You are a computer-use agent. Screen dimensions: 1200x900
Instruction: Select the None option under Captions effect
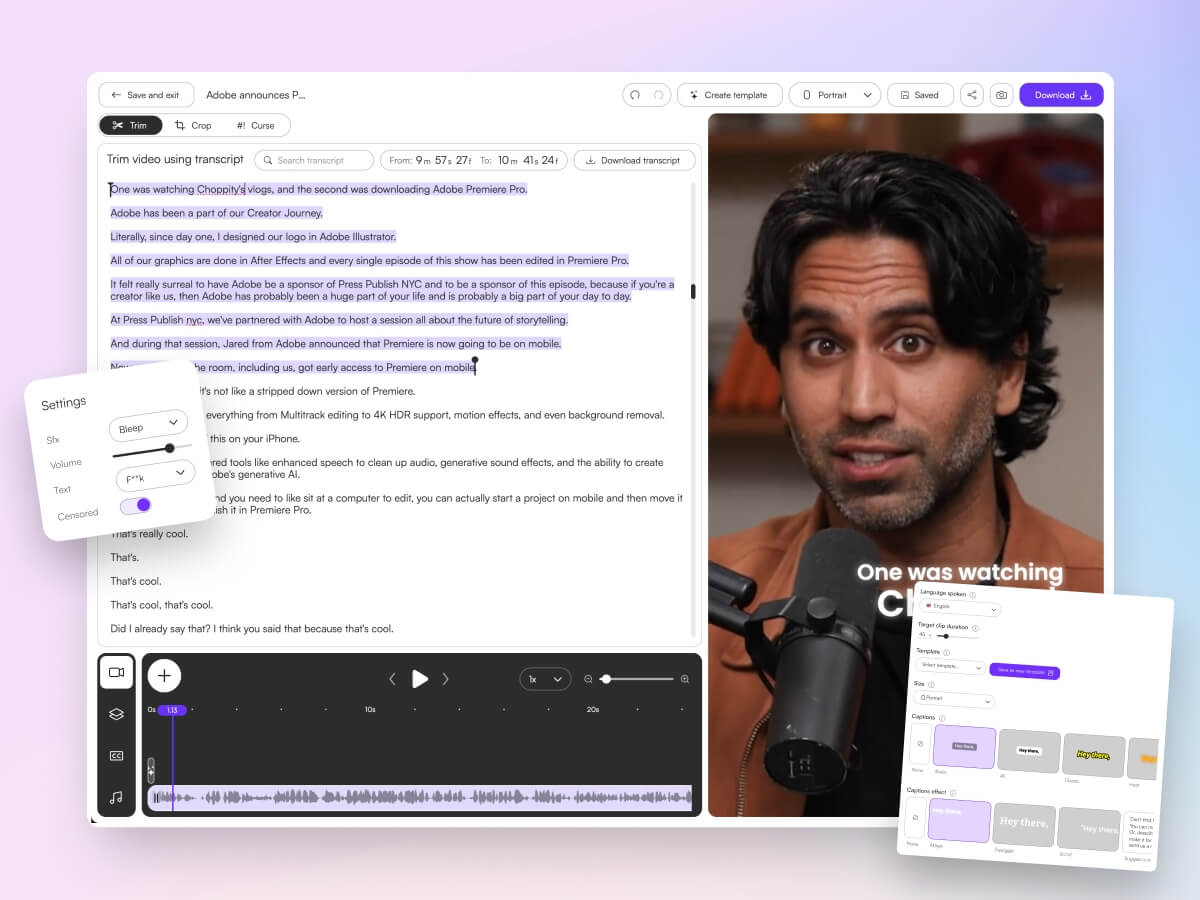tap(916, 819)
